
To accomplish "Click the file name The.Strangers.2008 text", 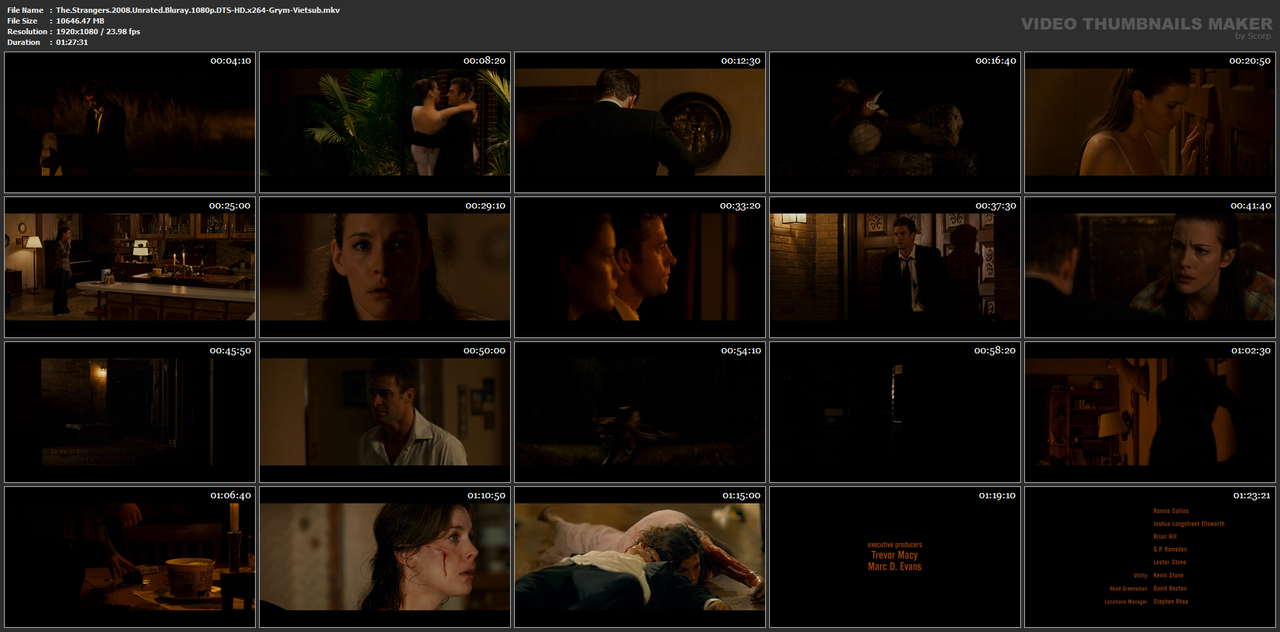I will tap(198, 10).
